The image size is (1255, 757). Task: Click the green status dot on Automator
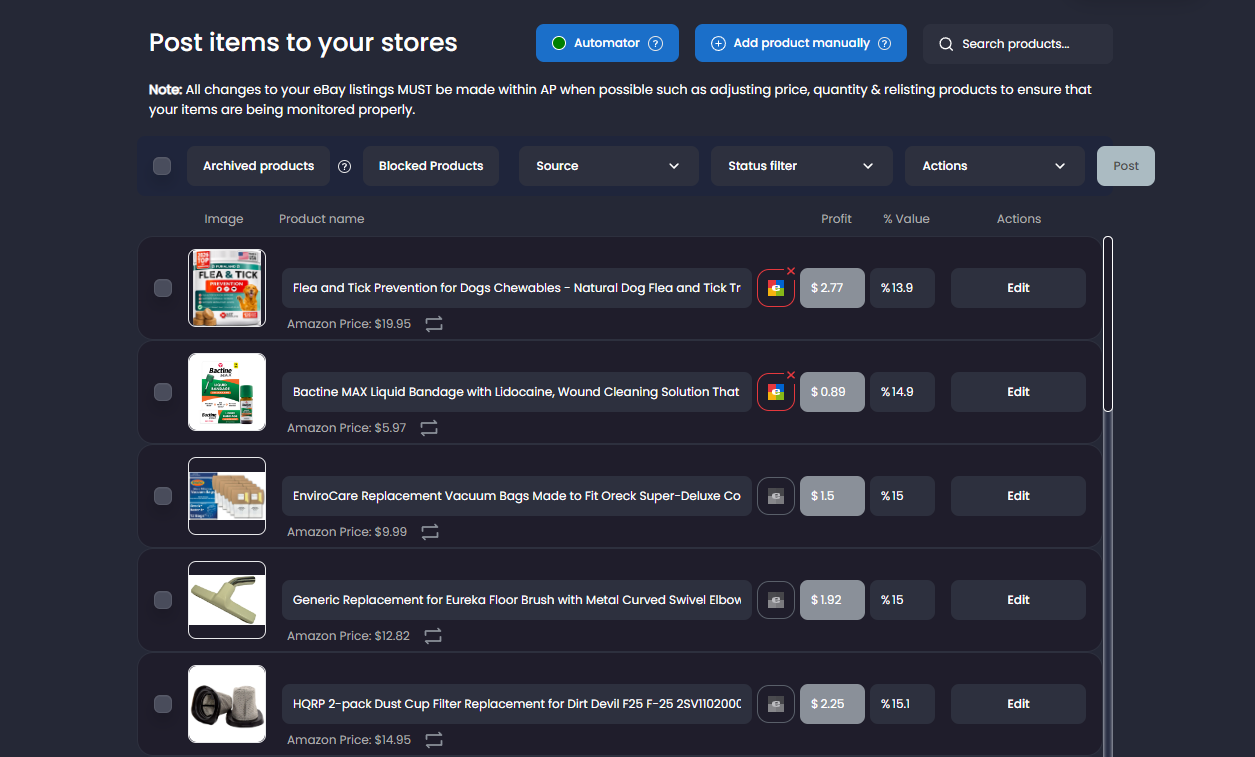(559, 43)
